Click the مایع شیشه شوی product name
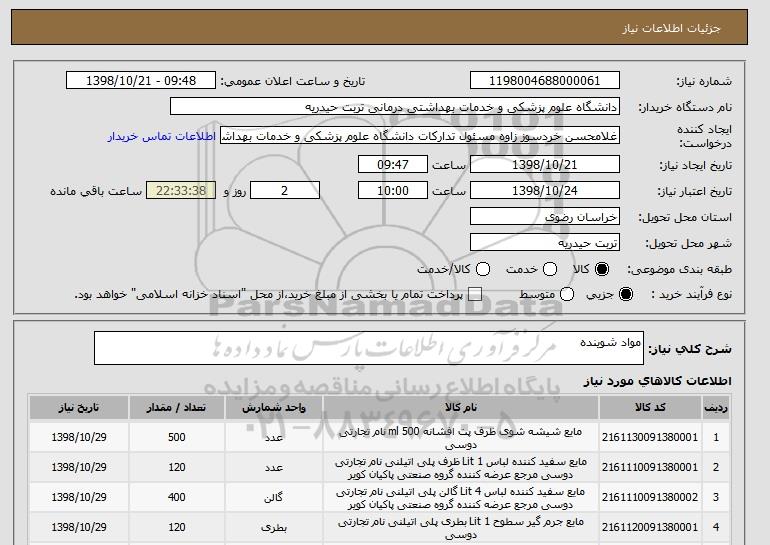Viewport: 770px width, 545px height. tap(461, 438)
